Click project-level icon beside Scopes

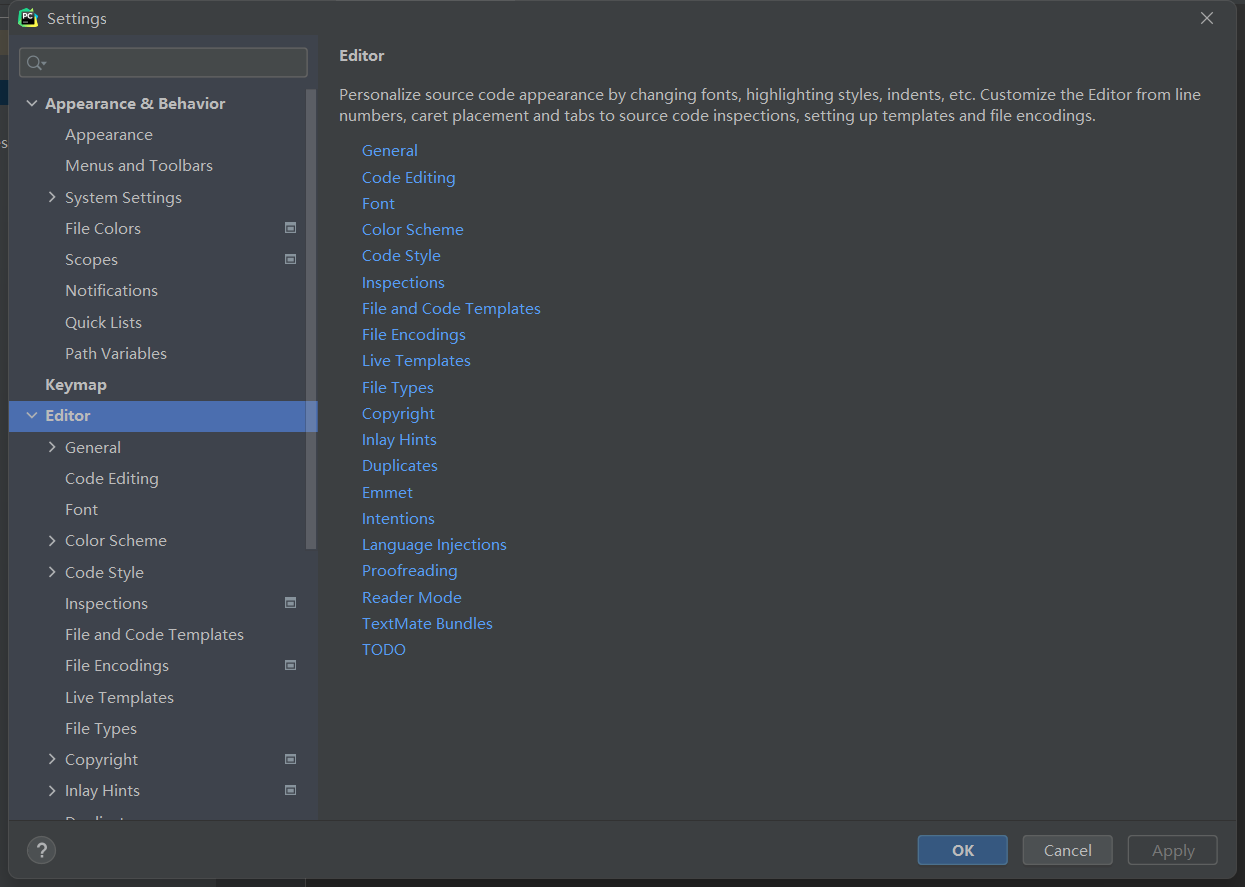coord(290,259)
